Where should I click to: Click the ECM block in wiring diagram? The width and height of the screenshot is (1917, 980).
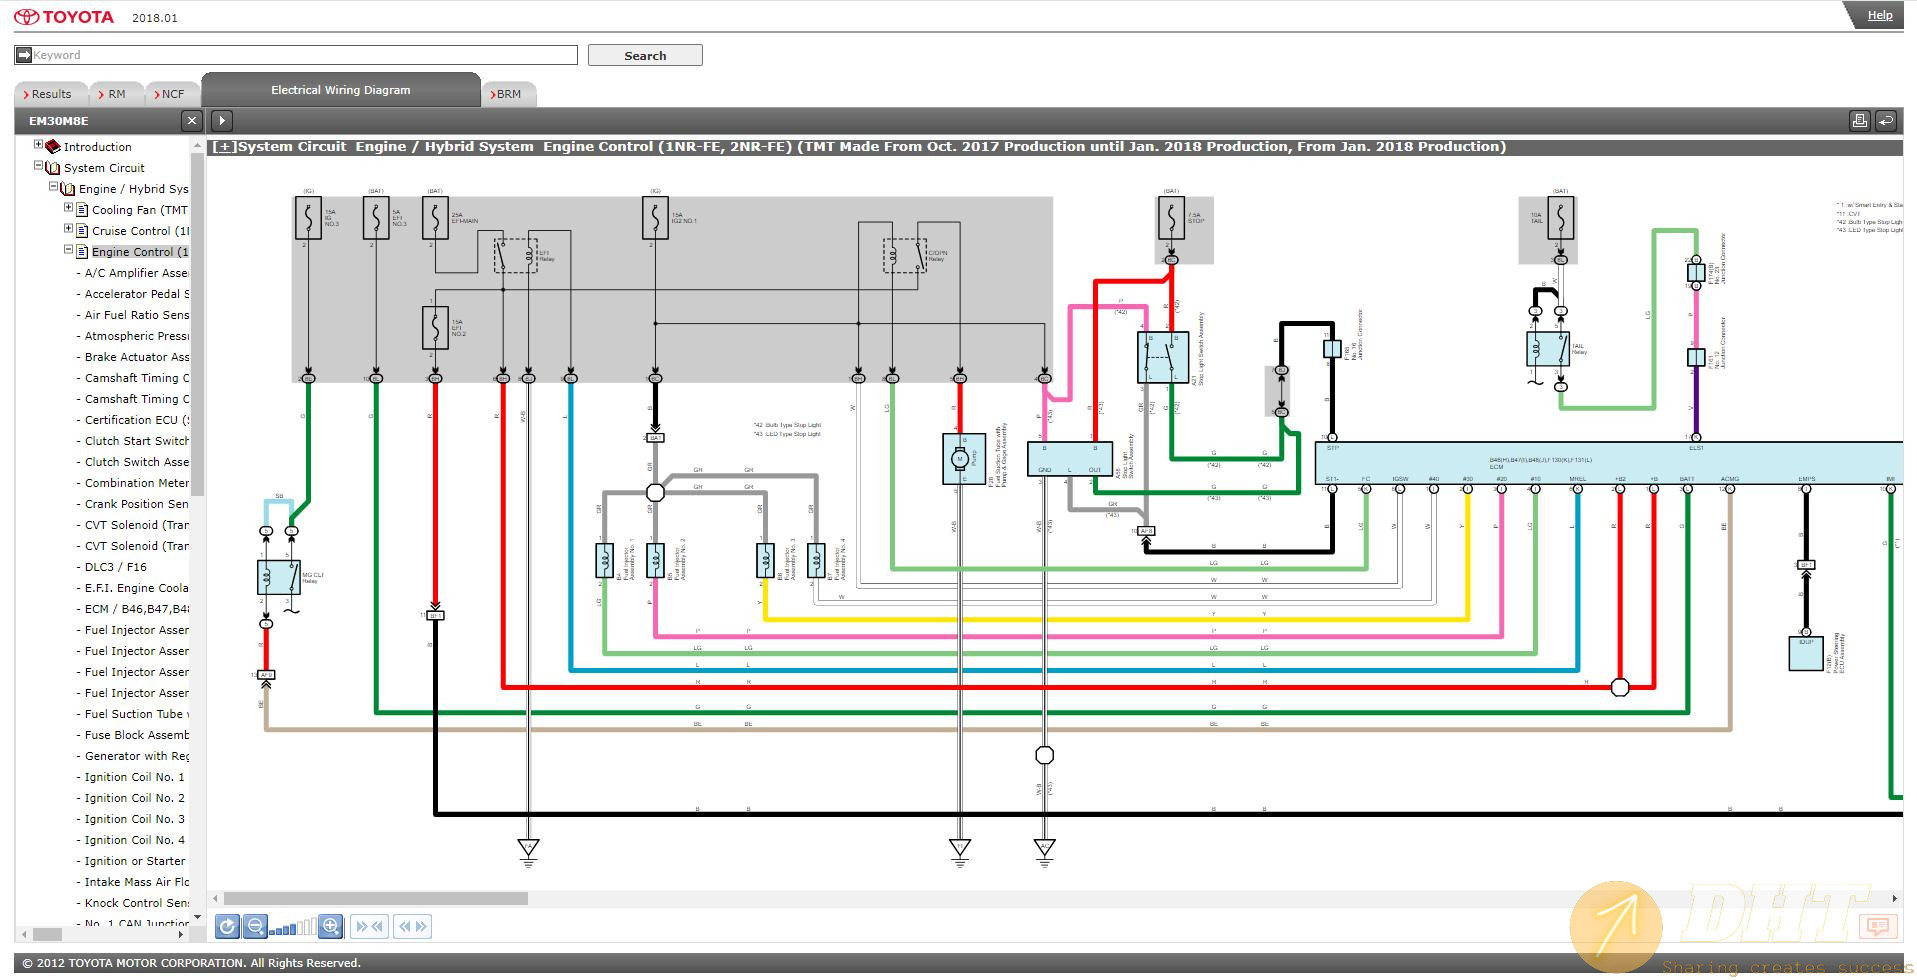pyautogui.click(x=1608, y=464)
